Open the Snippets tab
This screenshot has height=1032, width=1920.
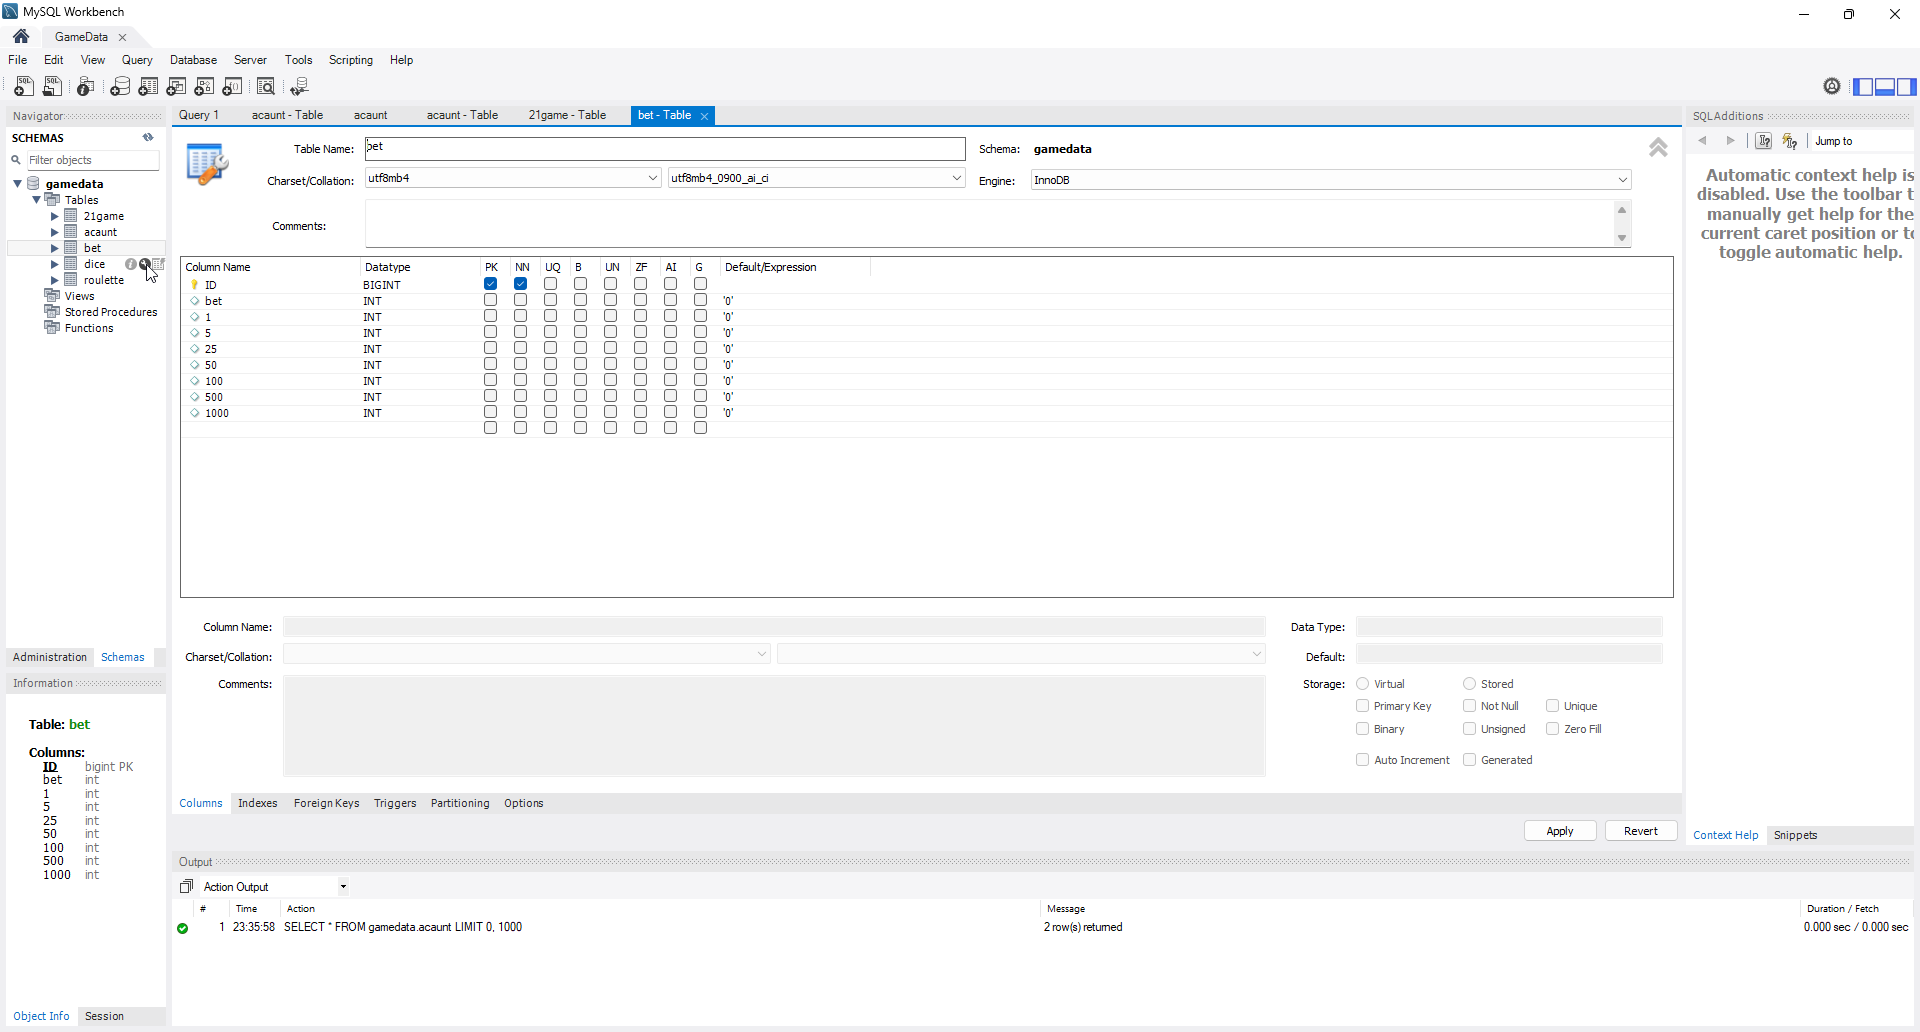1795,835
